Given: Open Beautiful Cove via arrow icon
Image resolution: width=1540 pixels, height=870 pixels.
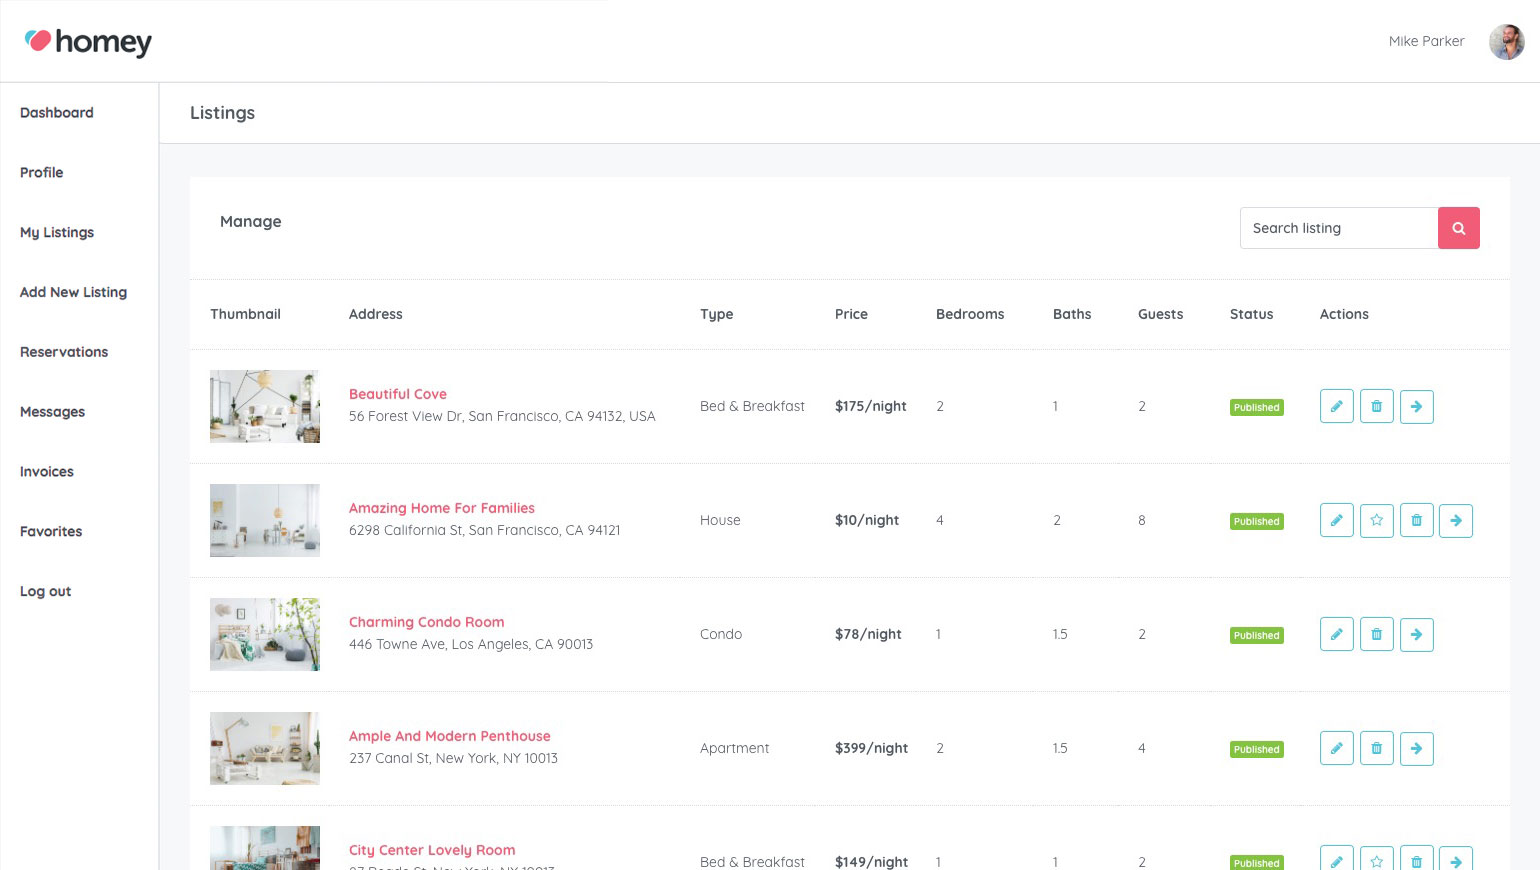Looking at the screenshot, I should coord(1416,407).
